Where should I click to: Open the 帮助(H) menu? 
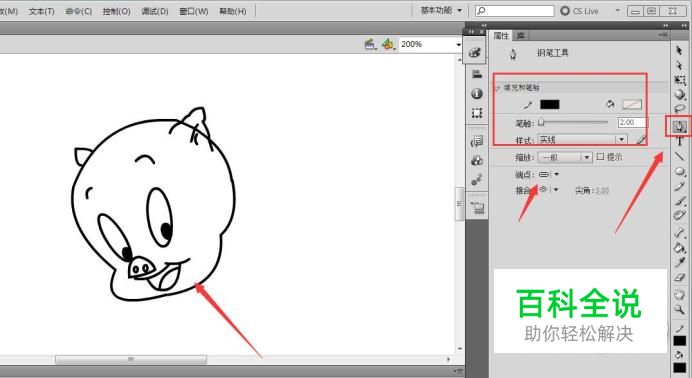(233, 11)
